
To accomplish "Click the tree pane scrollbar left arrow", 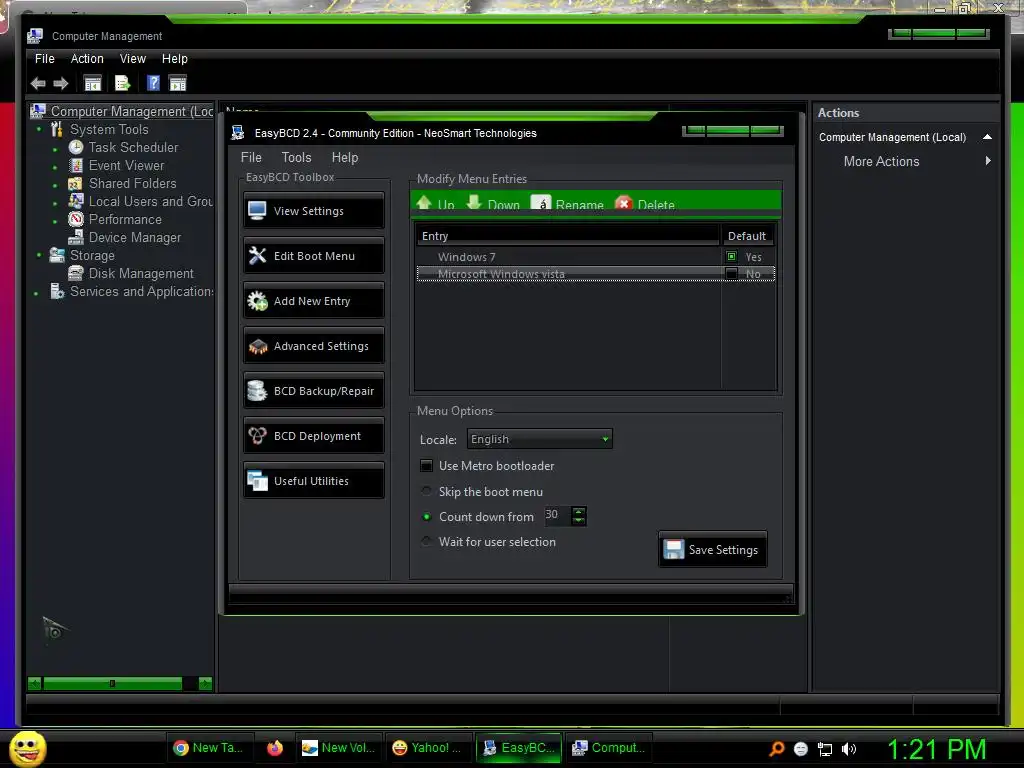I will (35, 684).
